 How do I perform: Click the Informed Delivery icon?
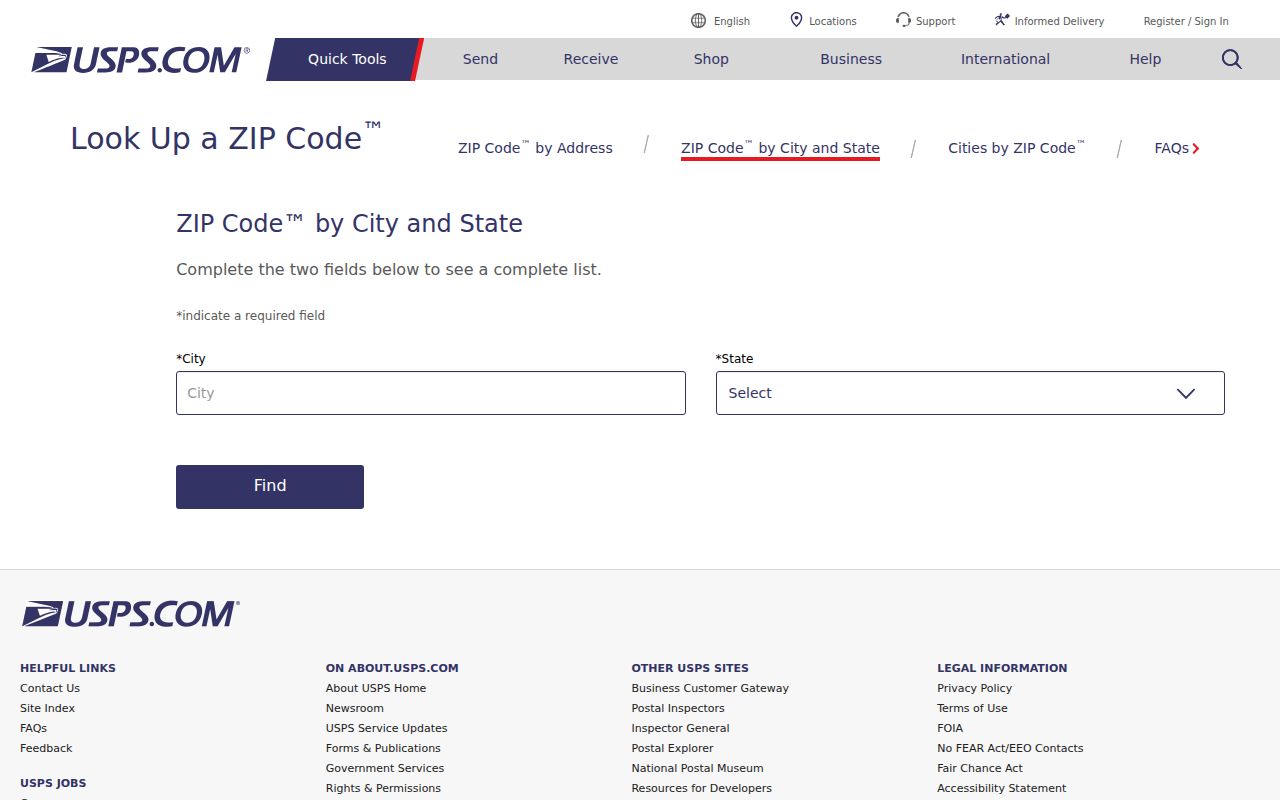point(1002,20)
